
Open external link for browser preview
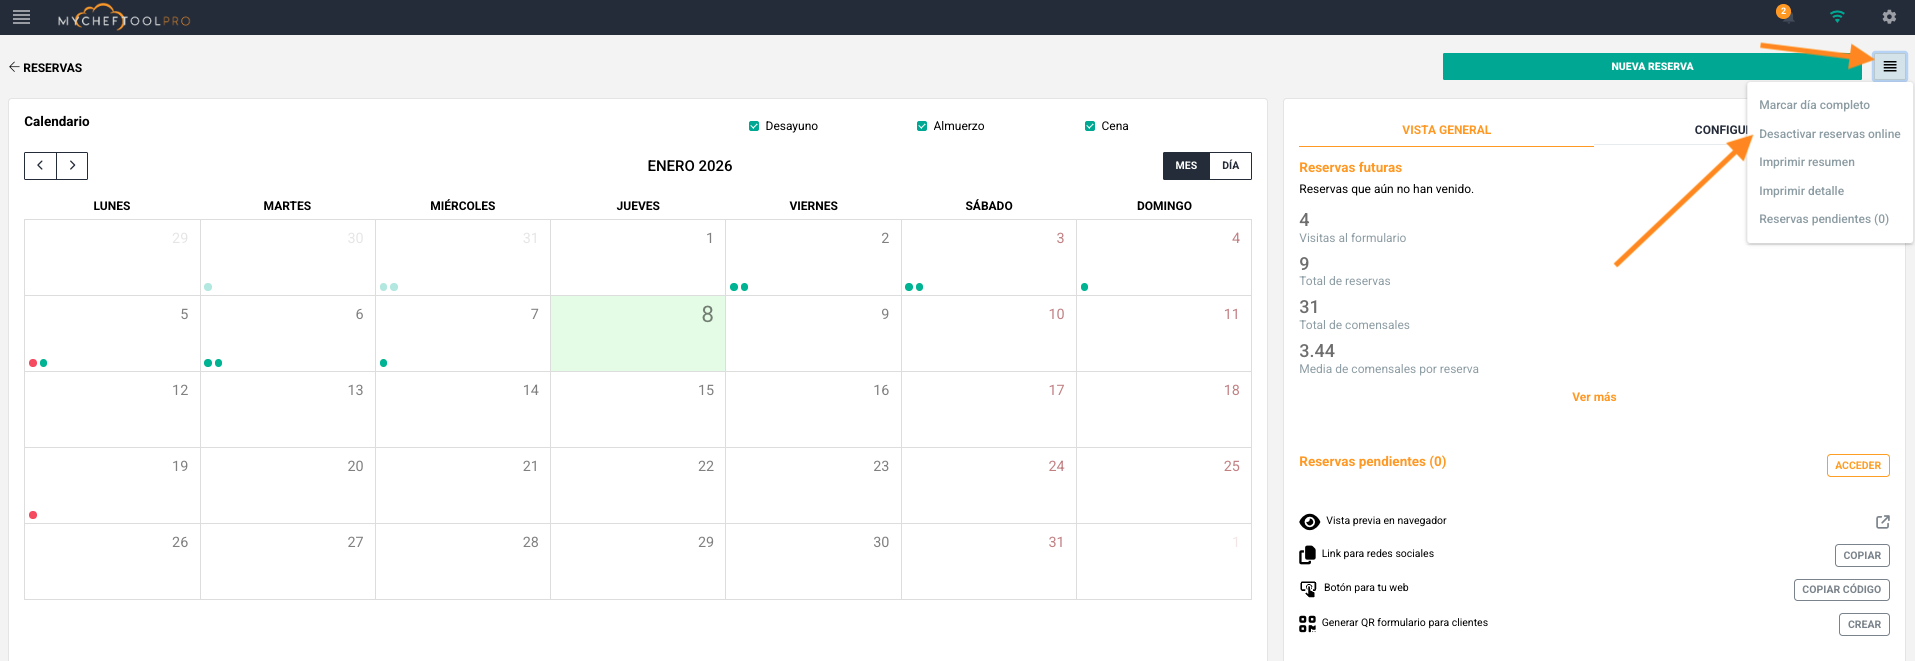click(x=1882, y=522)
